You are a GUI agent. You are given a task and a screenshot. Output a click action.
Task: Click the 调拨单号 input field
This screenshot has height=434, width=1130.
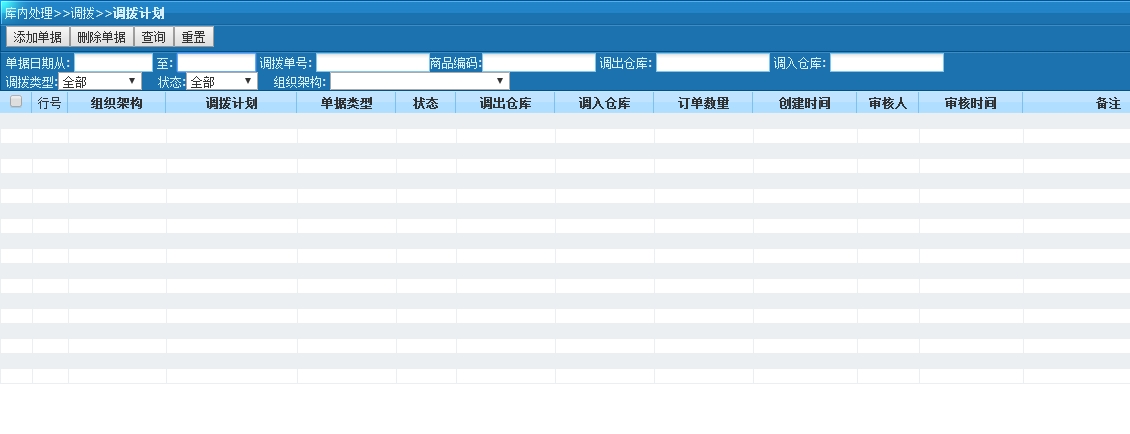[373, 63]
